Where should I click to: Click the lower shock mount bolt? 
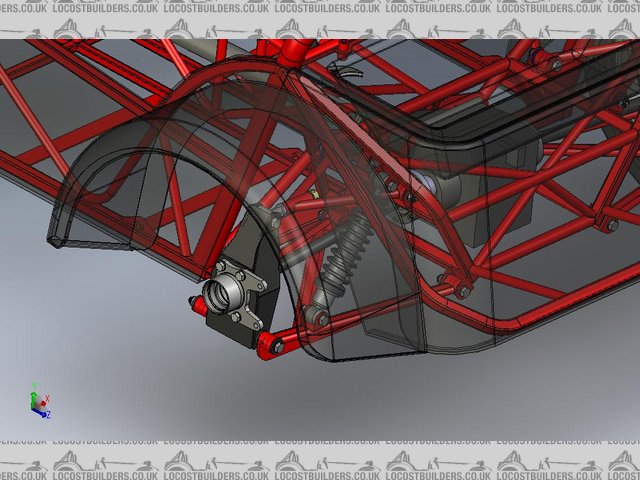pos(322,317)
